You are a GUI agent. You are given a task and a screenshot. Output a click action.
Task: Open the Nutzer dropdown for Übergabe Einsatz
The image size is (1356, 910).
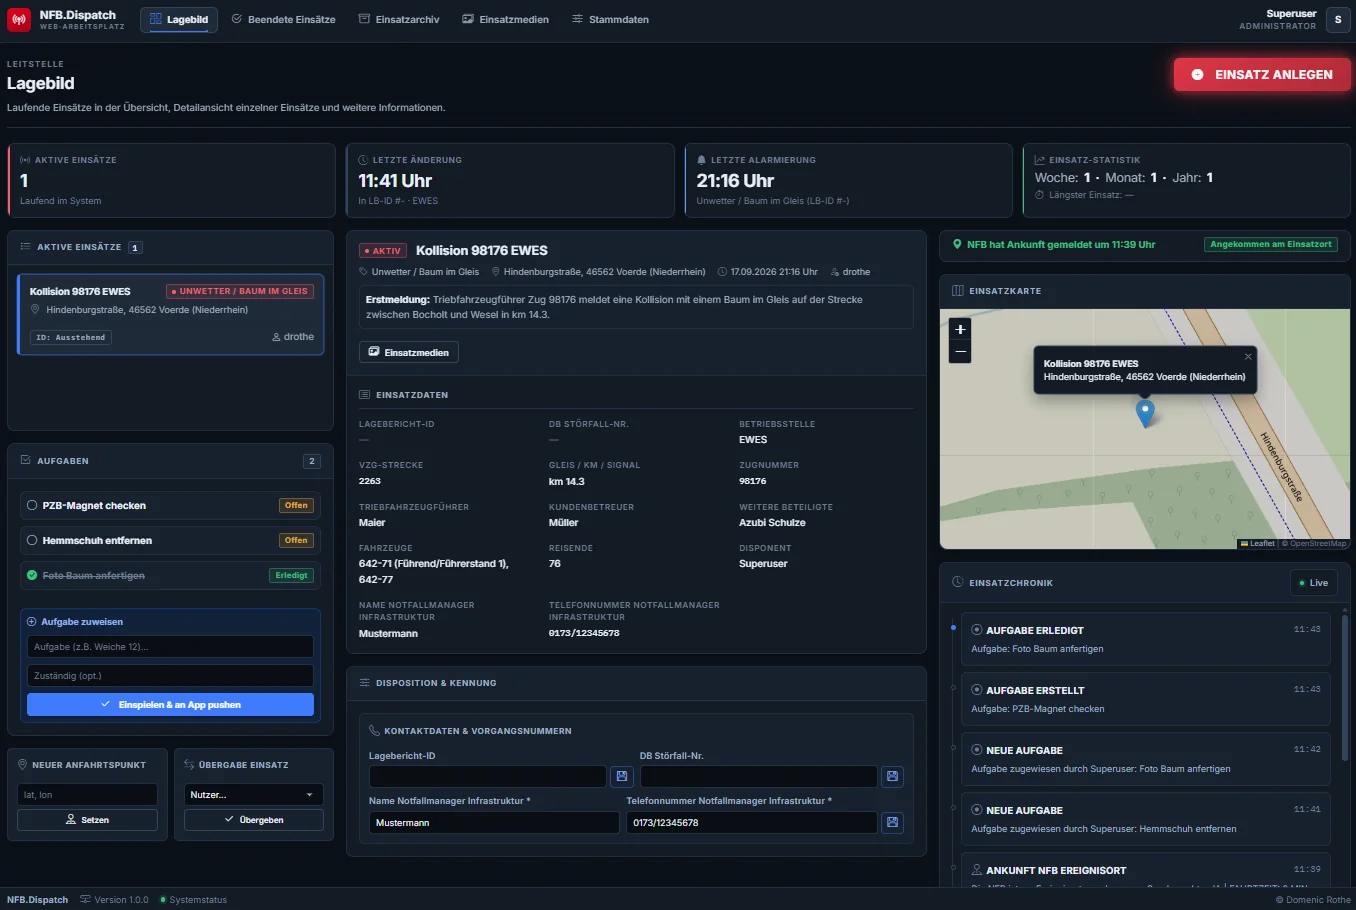[253, 795]
